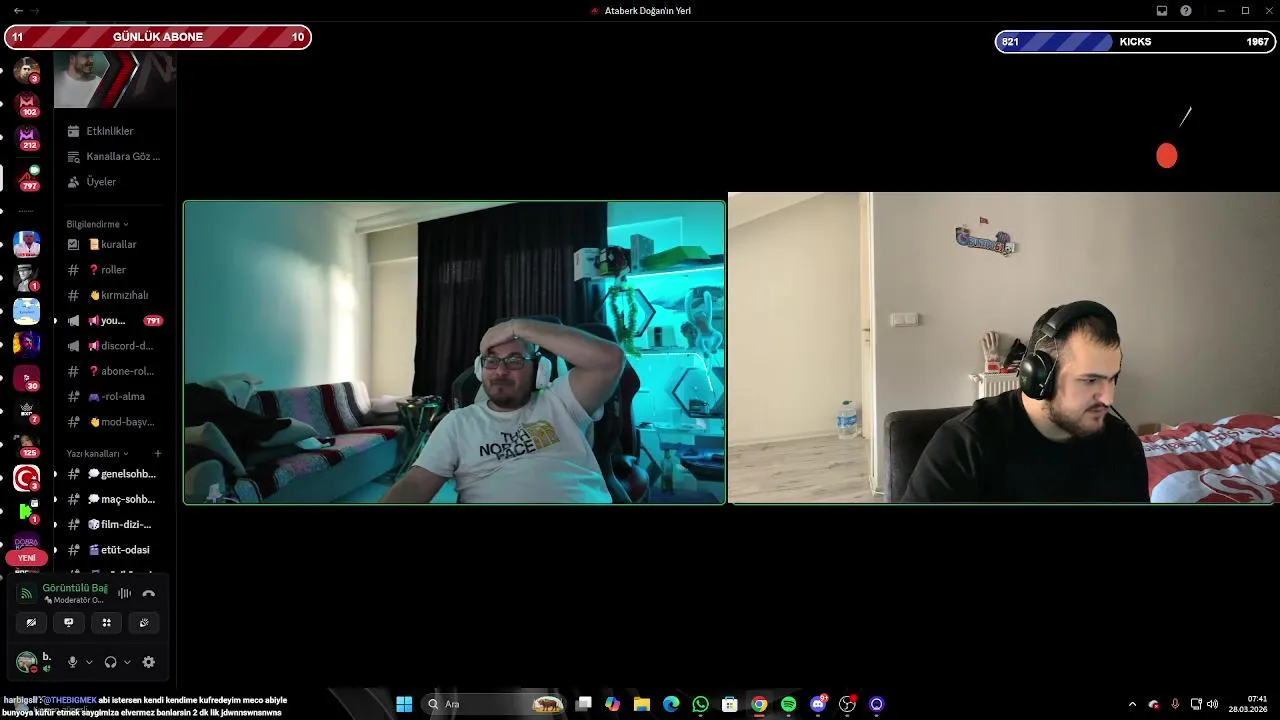This screenshot has width=1280, height=720.
Task: Select server icon with 3 badge
Action: [x=26, y=71]
